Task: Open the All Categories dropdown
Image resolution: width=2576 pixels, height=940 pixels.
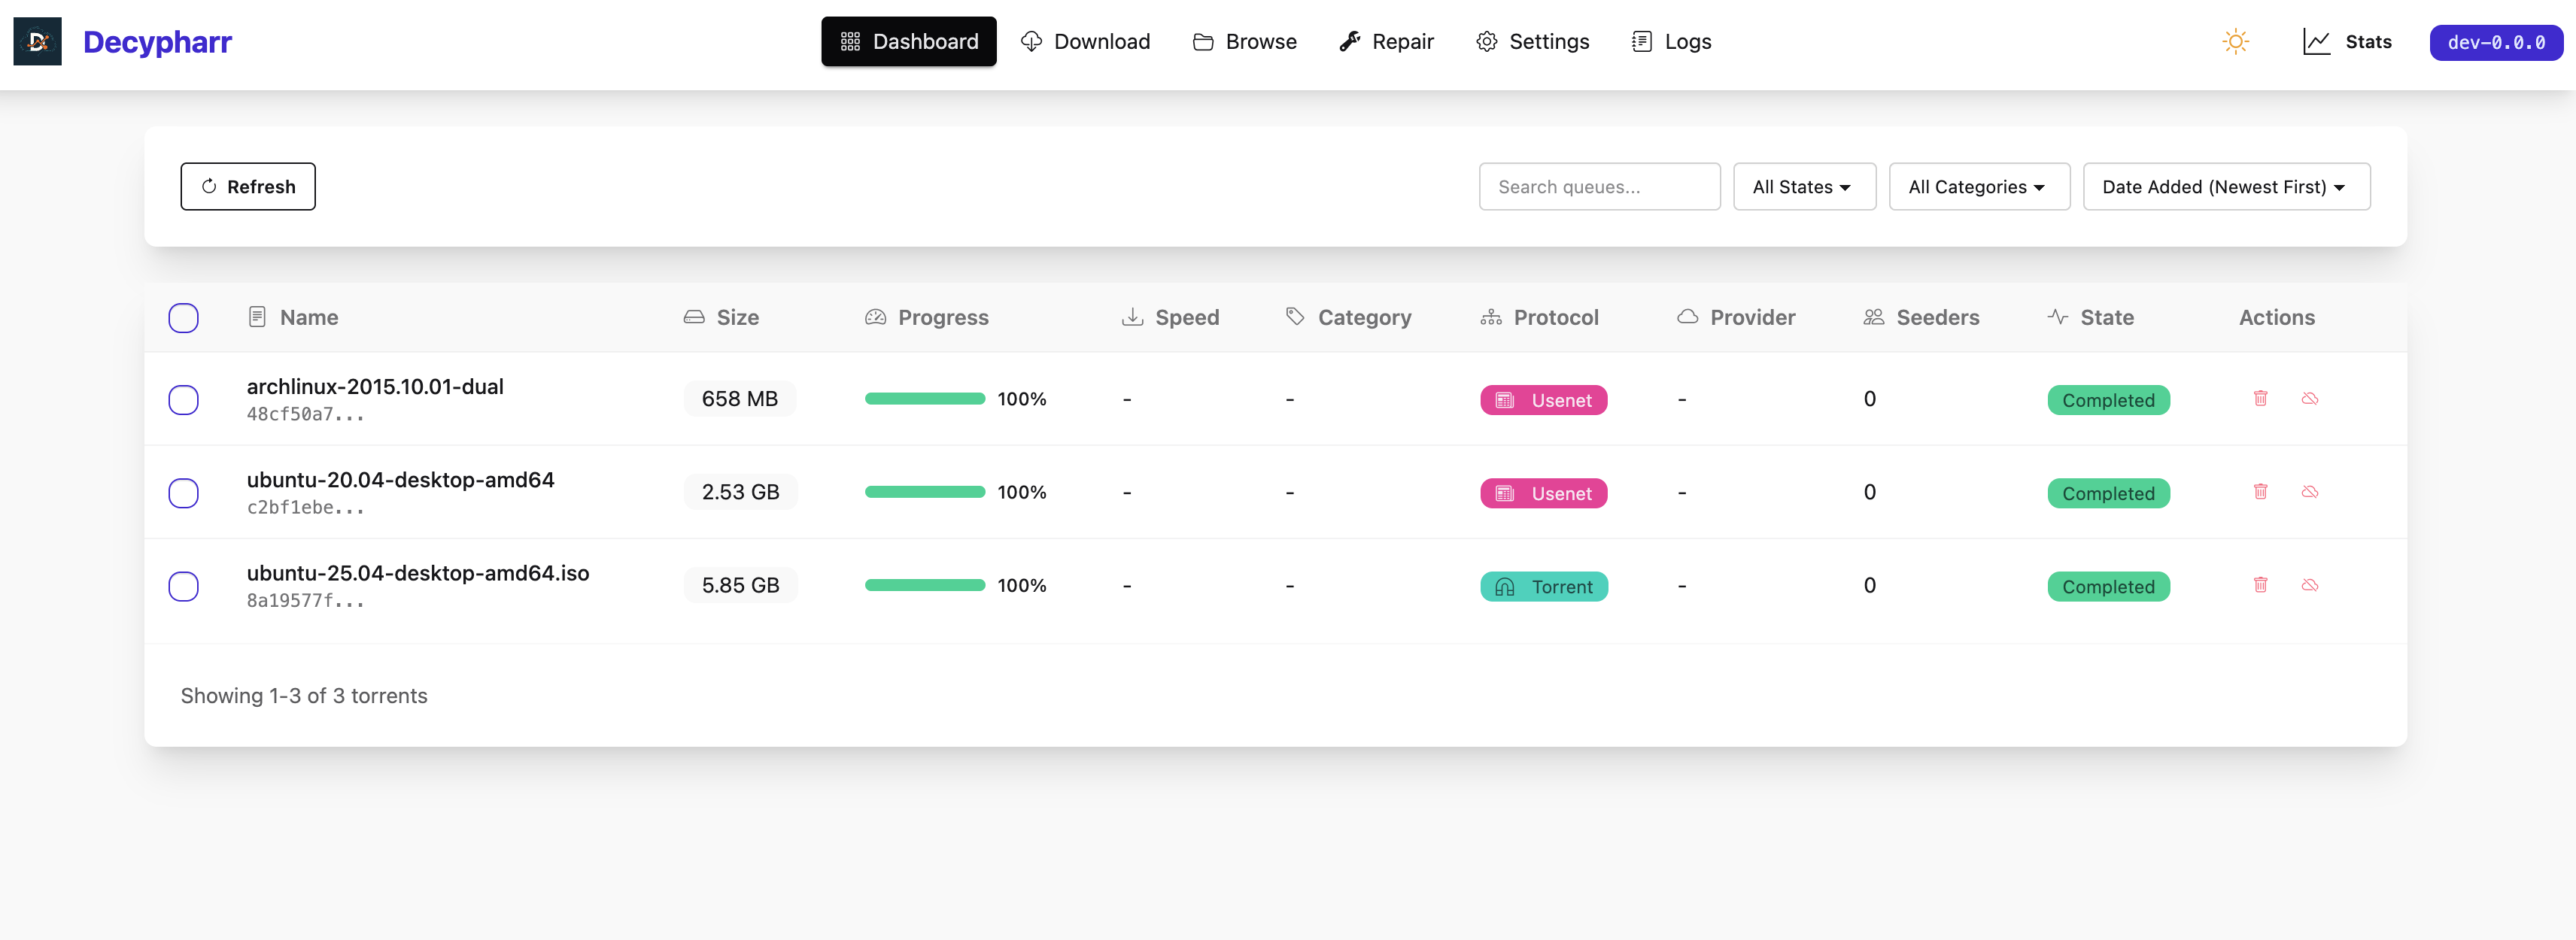Action: [1979, 187]
